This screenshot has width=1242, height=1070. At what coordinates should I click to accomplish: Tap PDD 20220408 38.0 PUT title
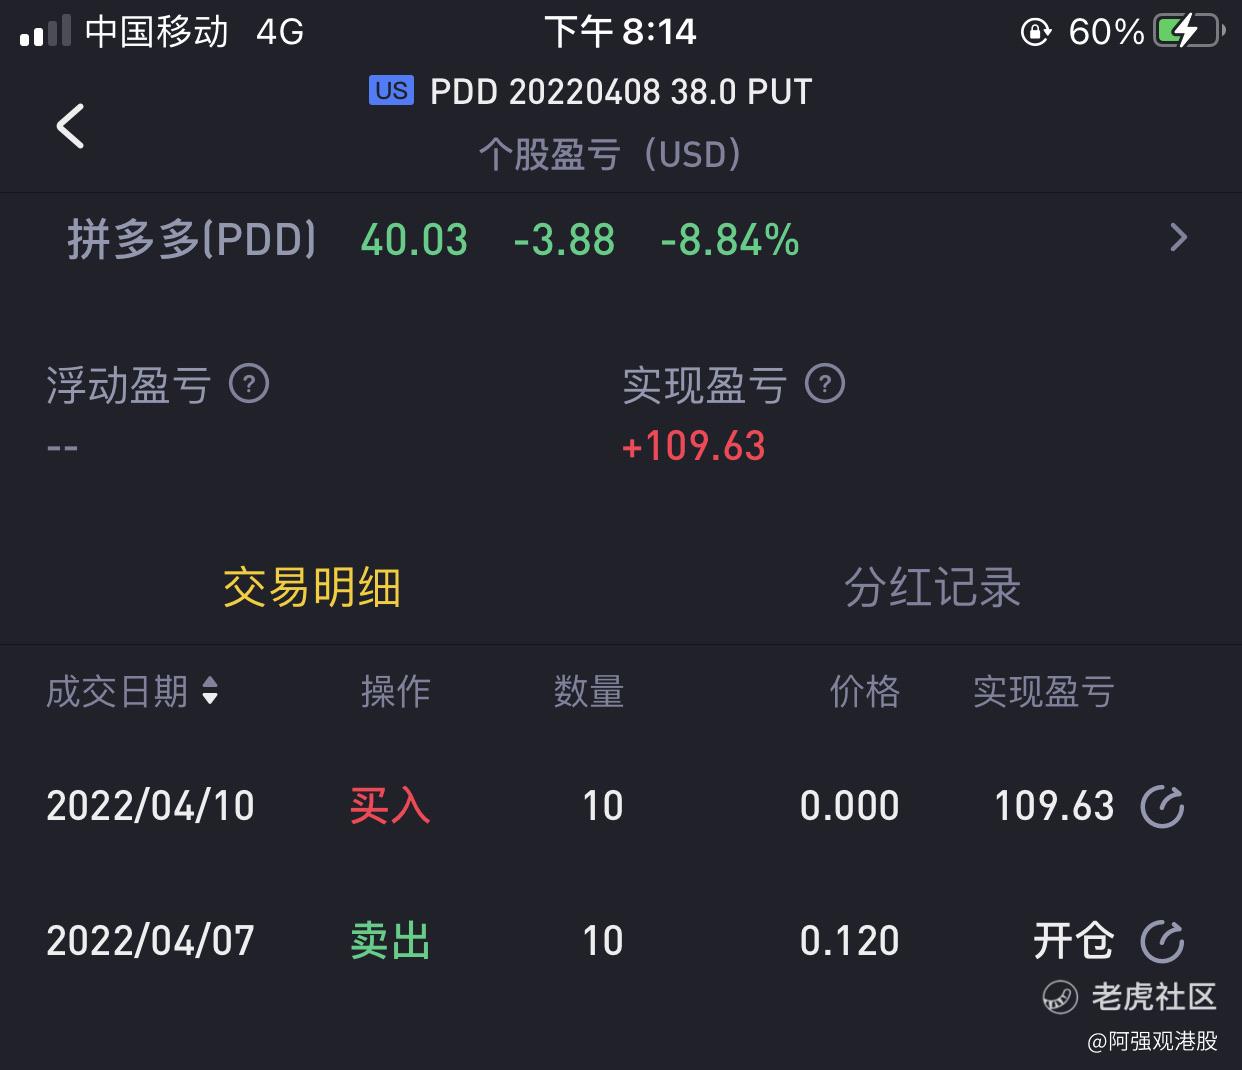pyautogui.click(x=621, y=92)
